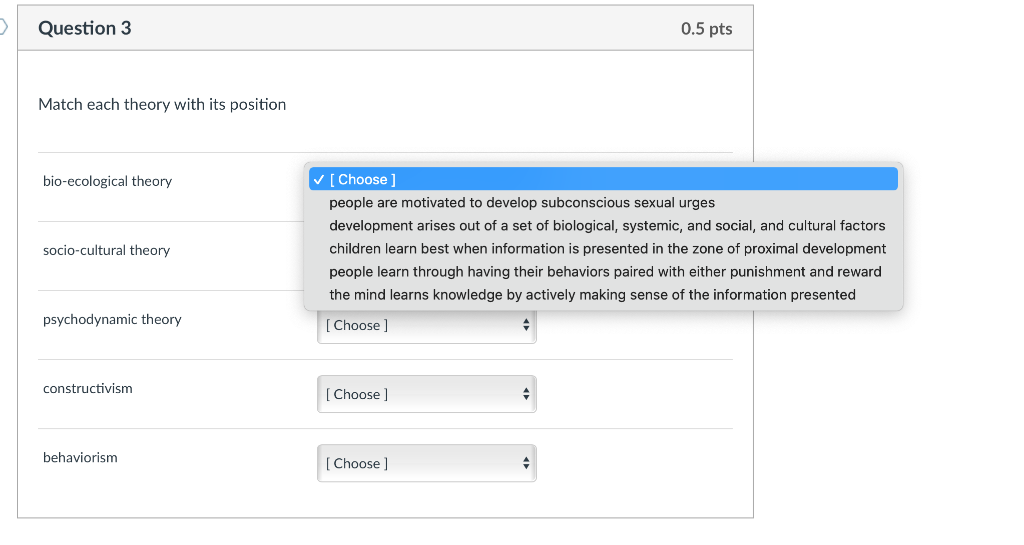Viewport: 1024px width, 545px height.
Task: Click the "socio-cultural theory" row label
Action: (x=106, y=250)
